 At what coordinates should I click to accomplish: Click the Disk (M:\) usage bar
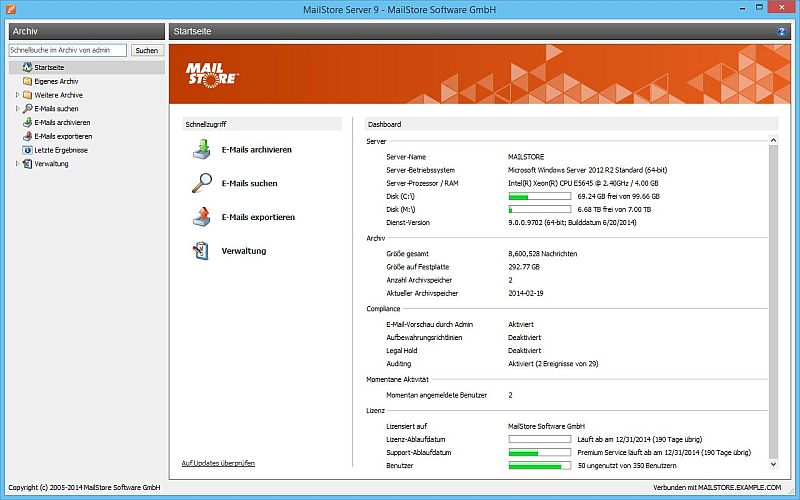(539, 209)
